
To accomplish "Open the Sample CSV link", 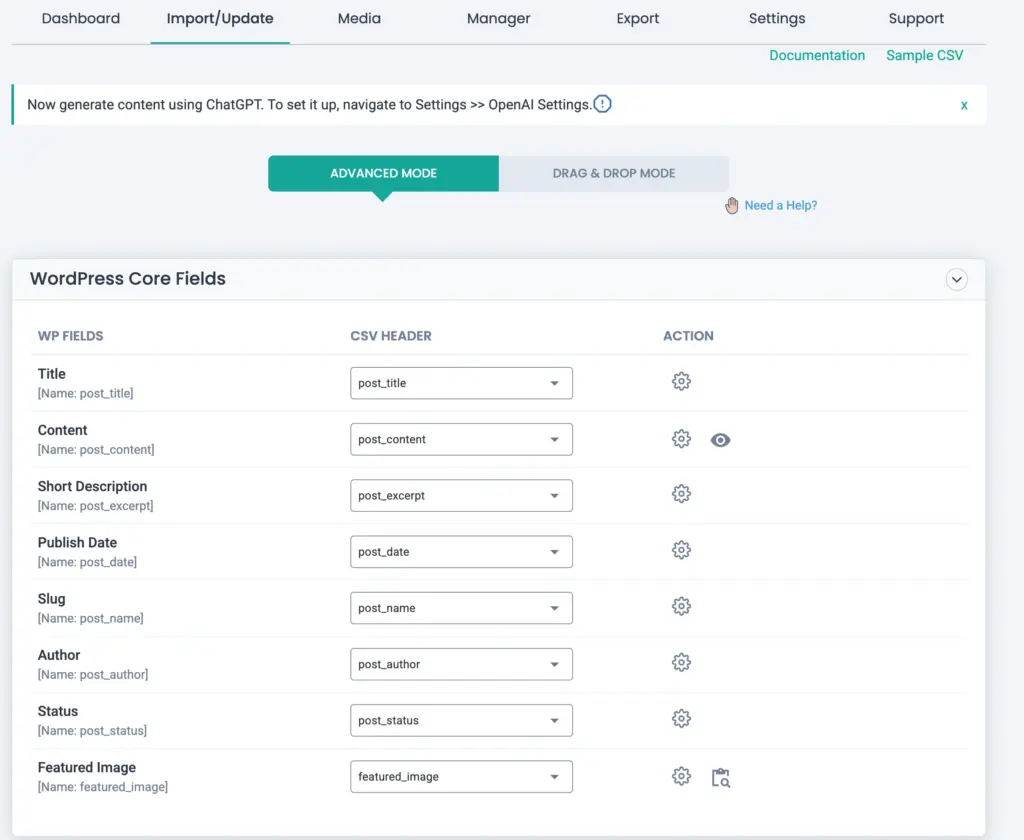I will (924, 56).
